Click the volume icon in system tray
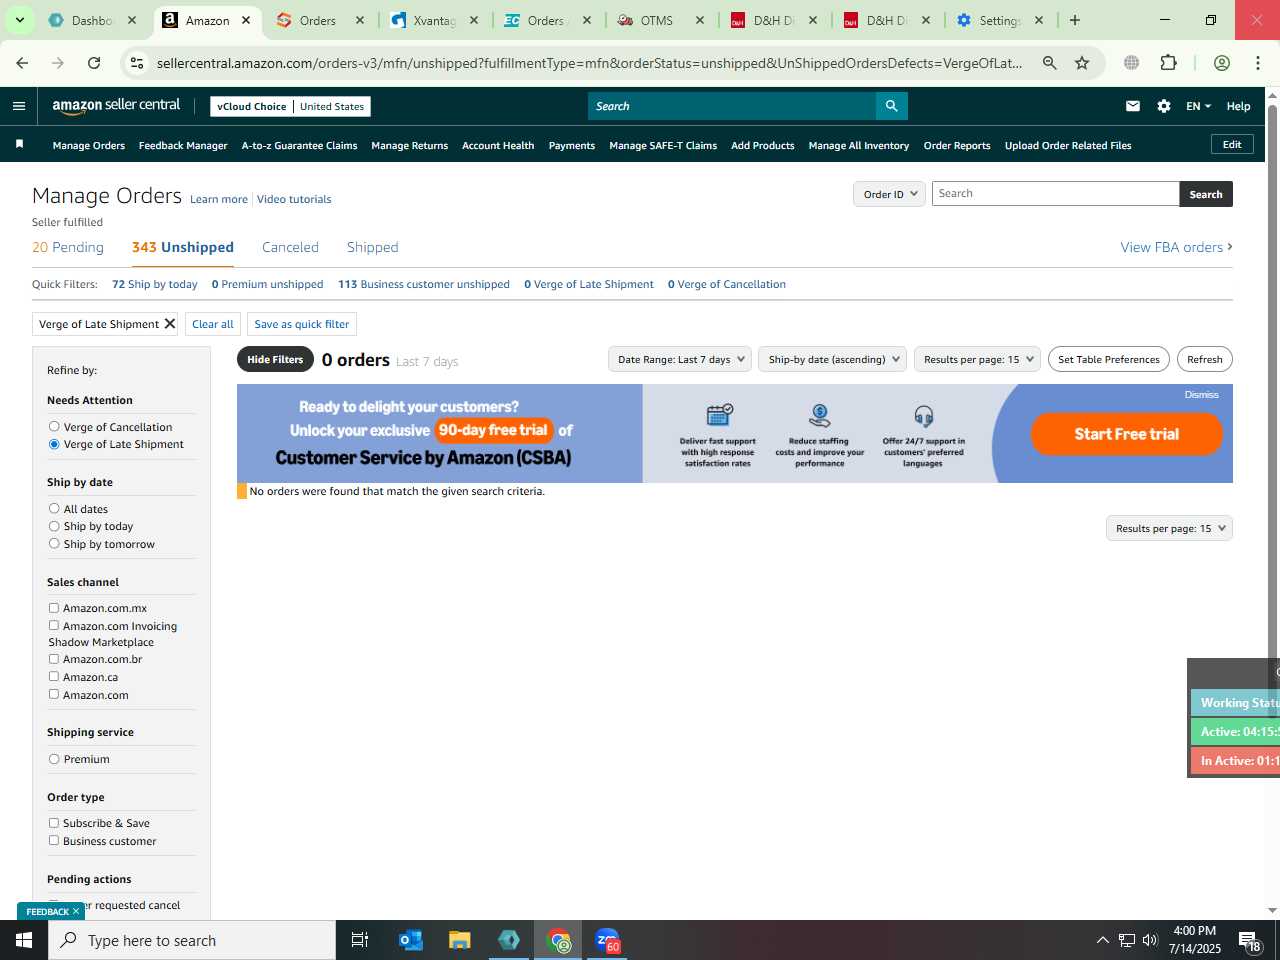1280x960 pixels. pos(1150,940)
